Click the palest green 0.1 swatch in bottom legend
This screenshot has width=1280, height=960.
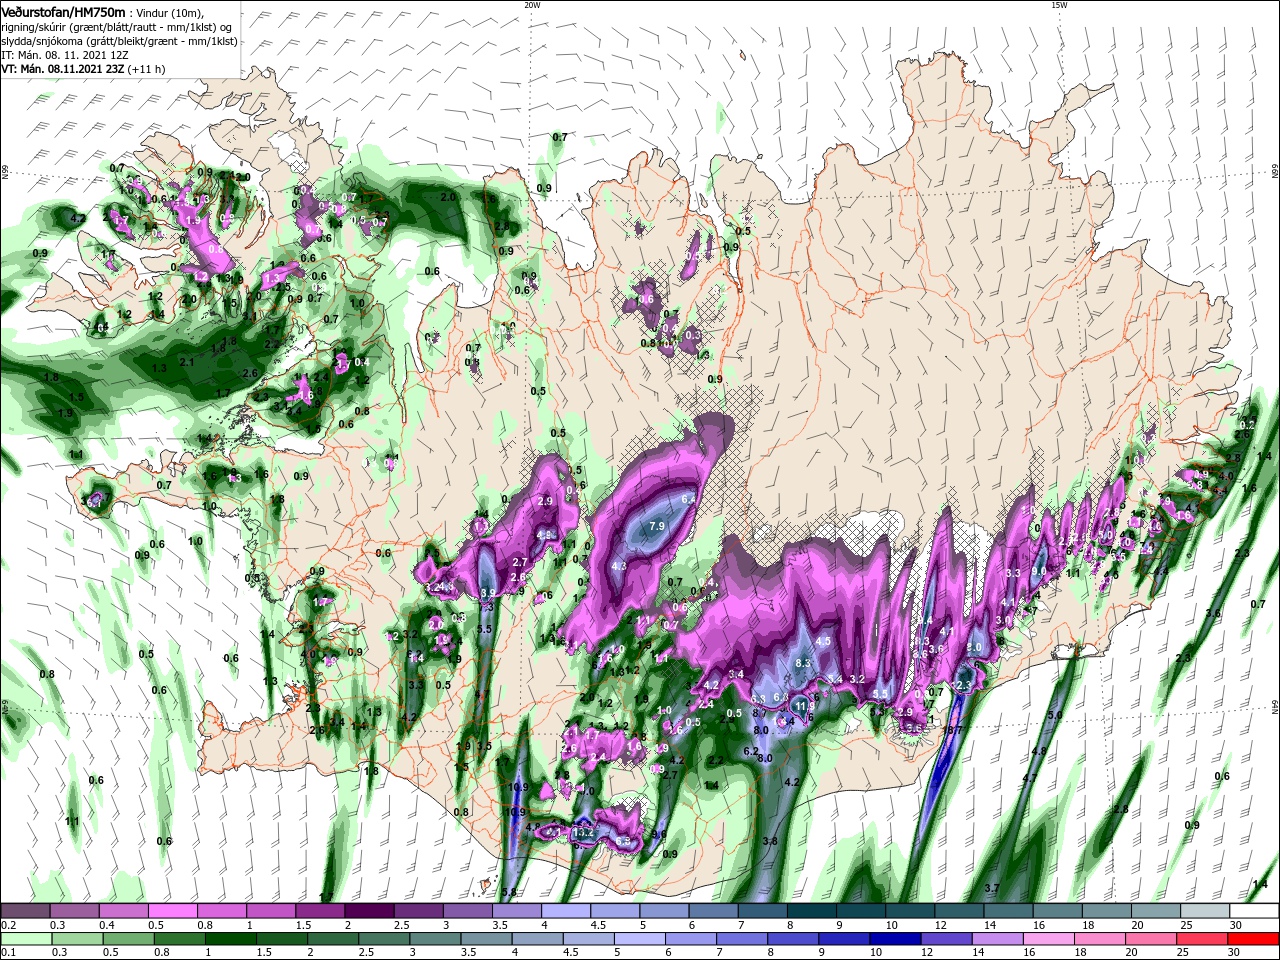click(25, 938)
